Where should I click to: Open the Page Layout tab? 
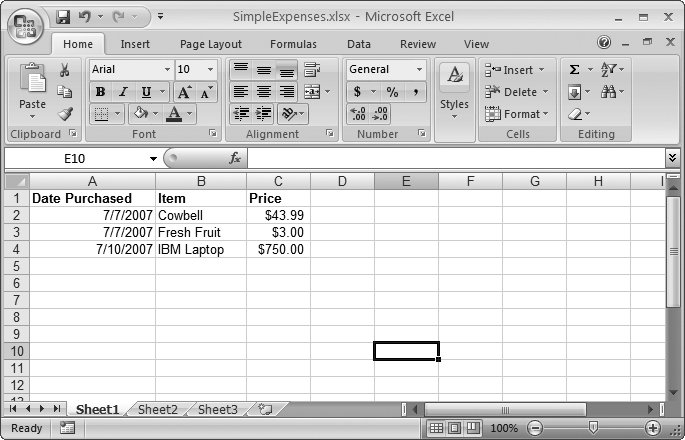tap(211, 44)
